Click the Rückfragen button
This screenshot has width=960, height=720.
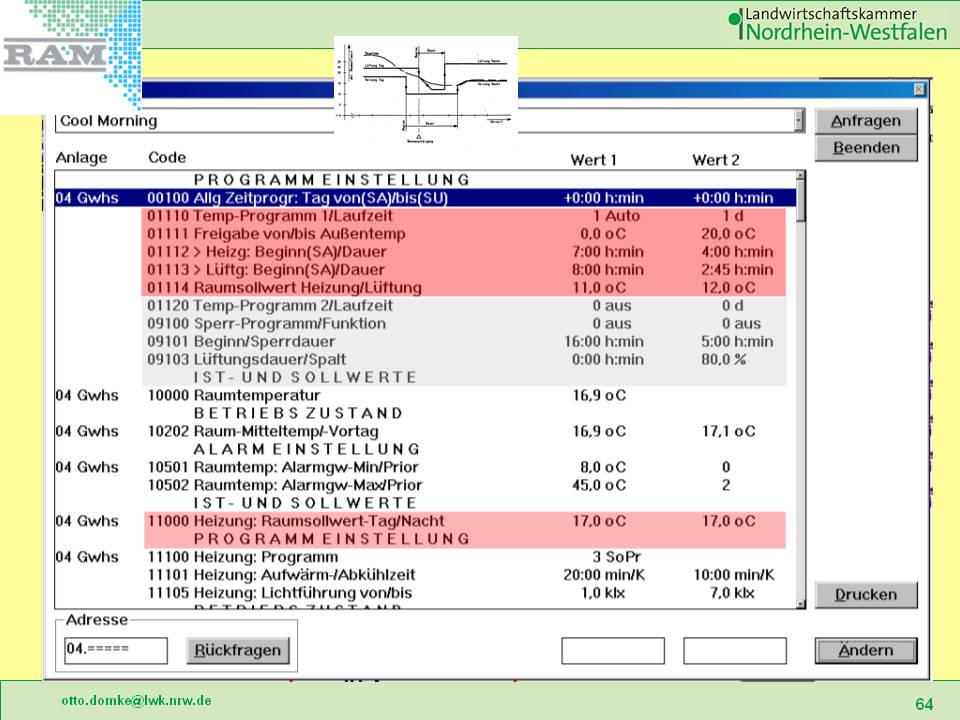pos(238,651)
